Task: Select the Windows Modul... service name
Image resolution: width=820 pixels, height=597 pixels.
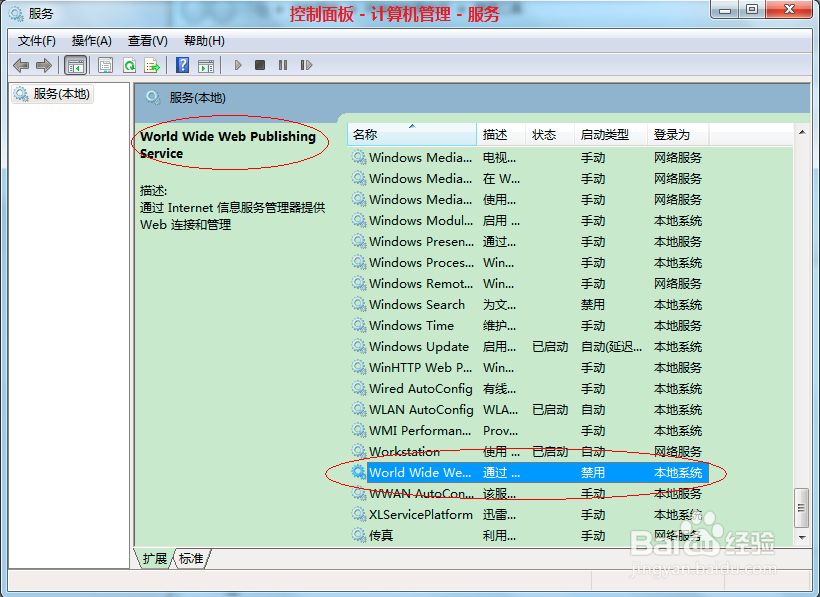Action: tap(421, 221)
